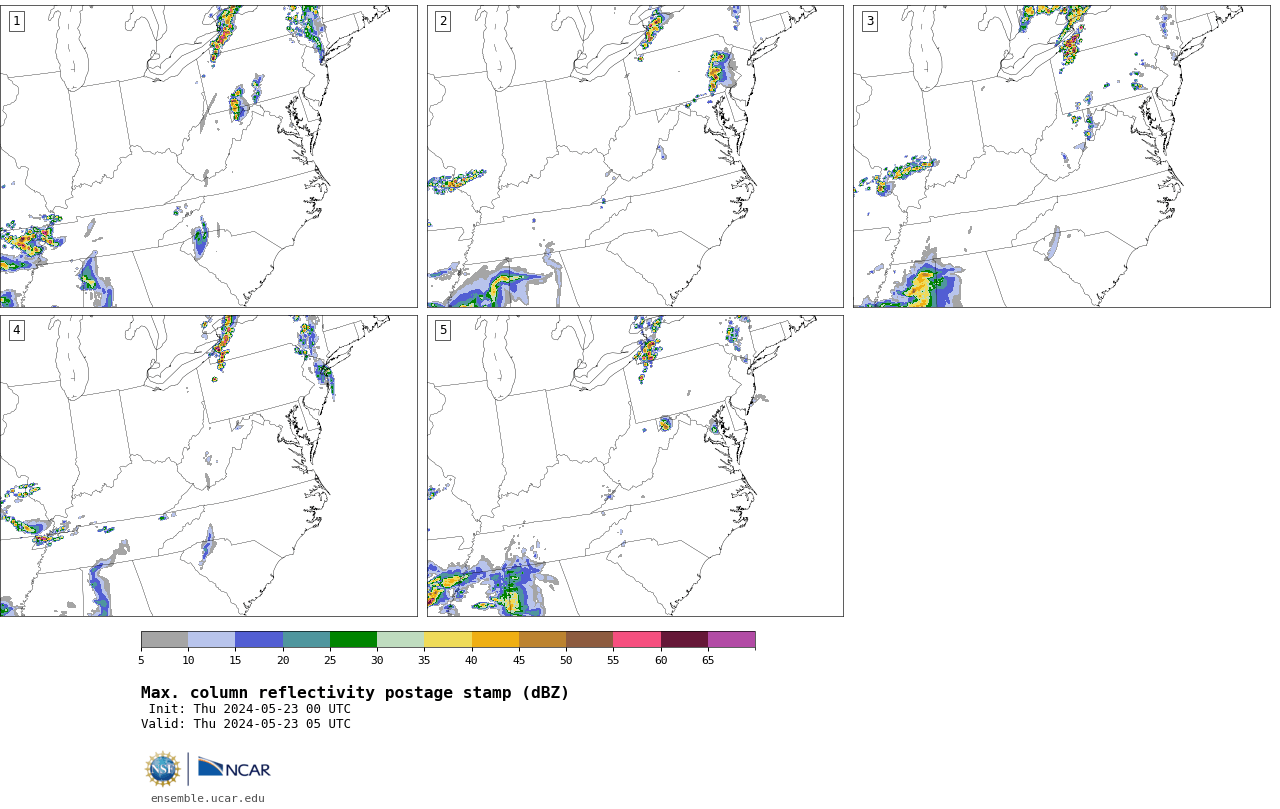Click the maroon 60-65 dBZ swatch
1280x809 pixels.
click(x=684, y=640)
